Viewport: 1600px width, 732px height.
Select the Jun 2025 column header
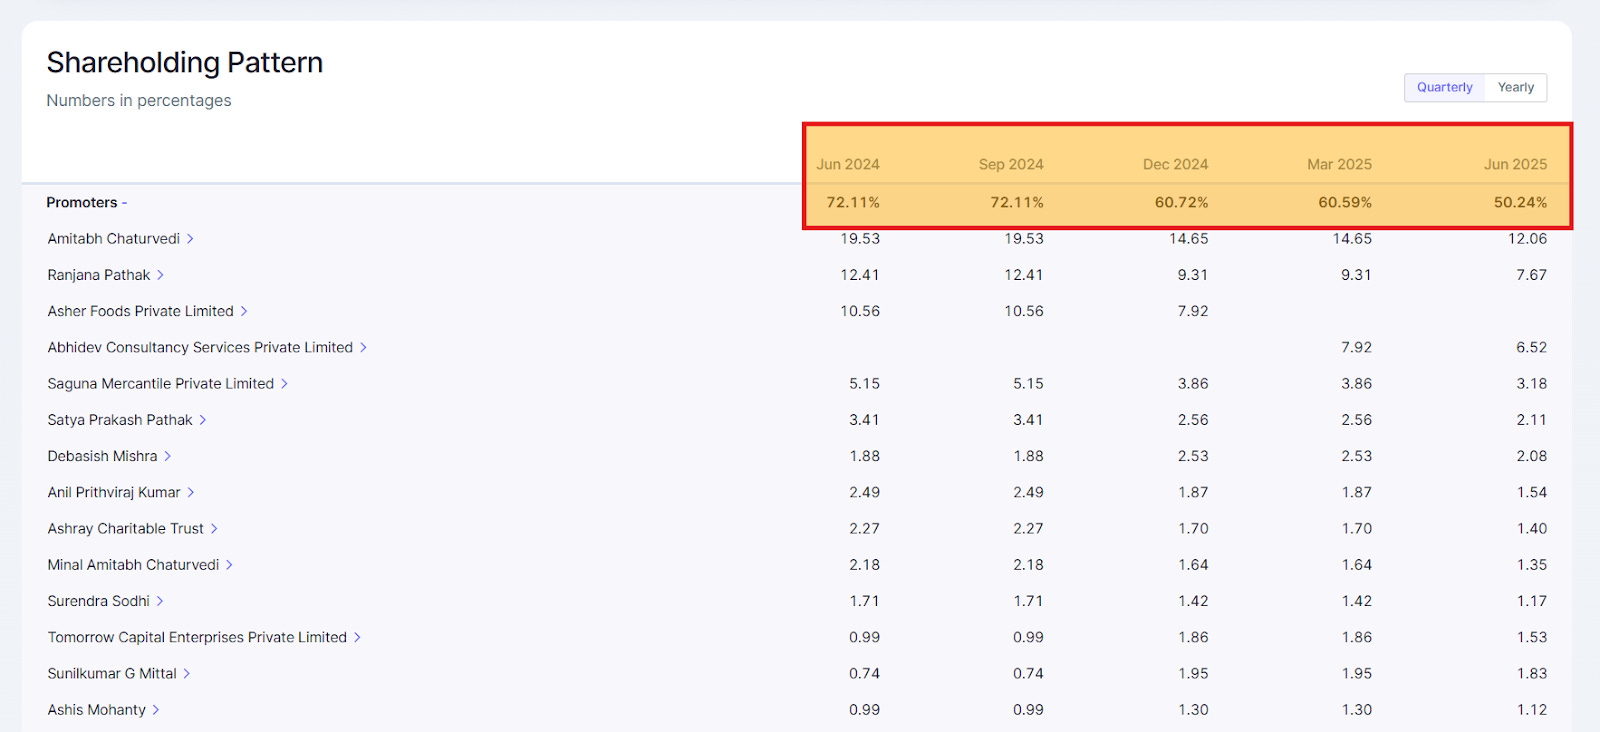pyautogui.click(x=1516, y=164)
